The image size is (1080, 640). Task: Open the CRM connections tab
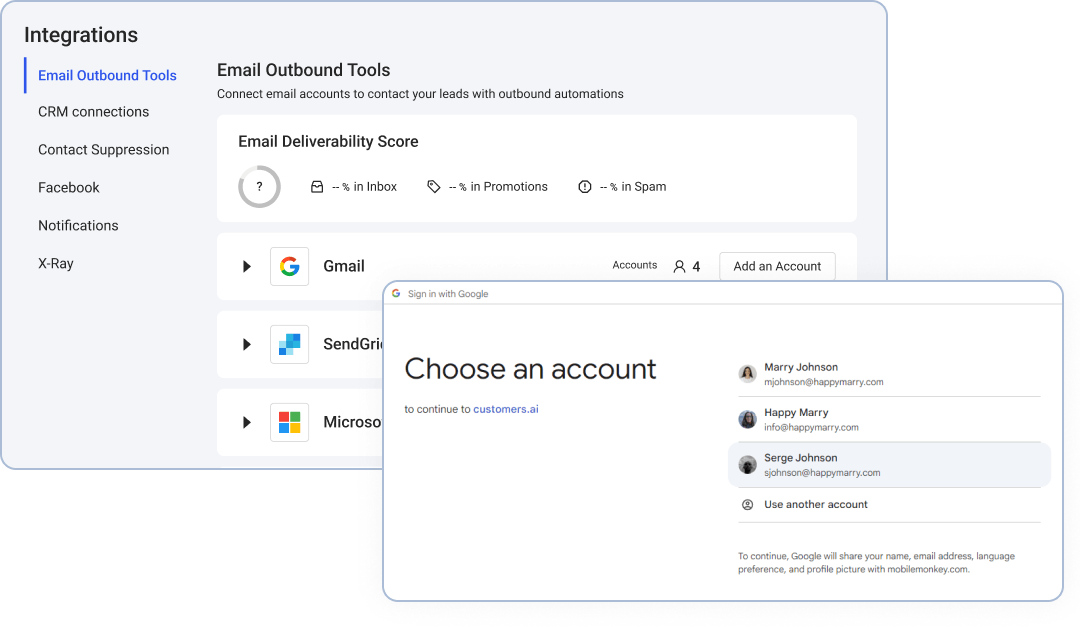click(x=93, y=112)
